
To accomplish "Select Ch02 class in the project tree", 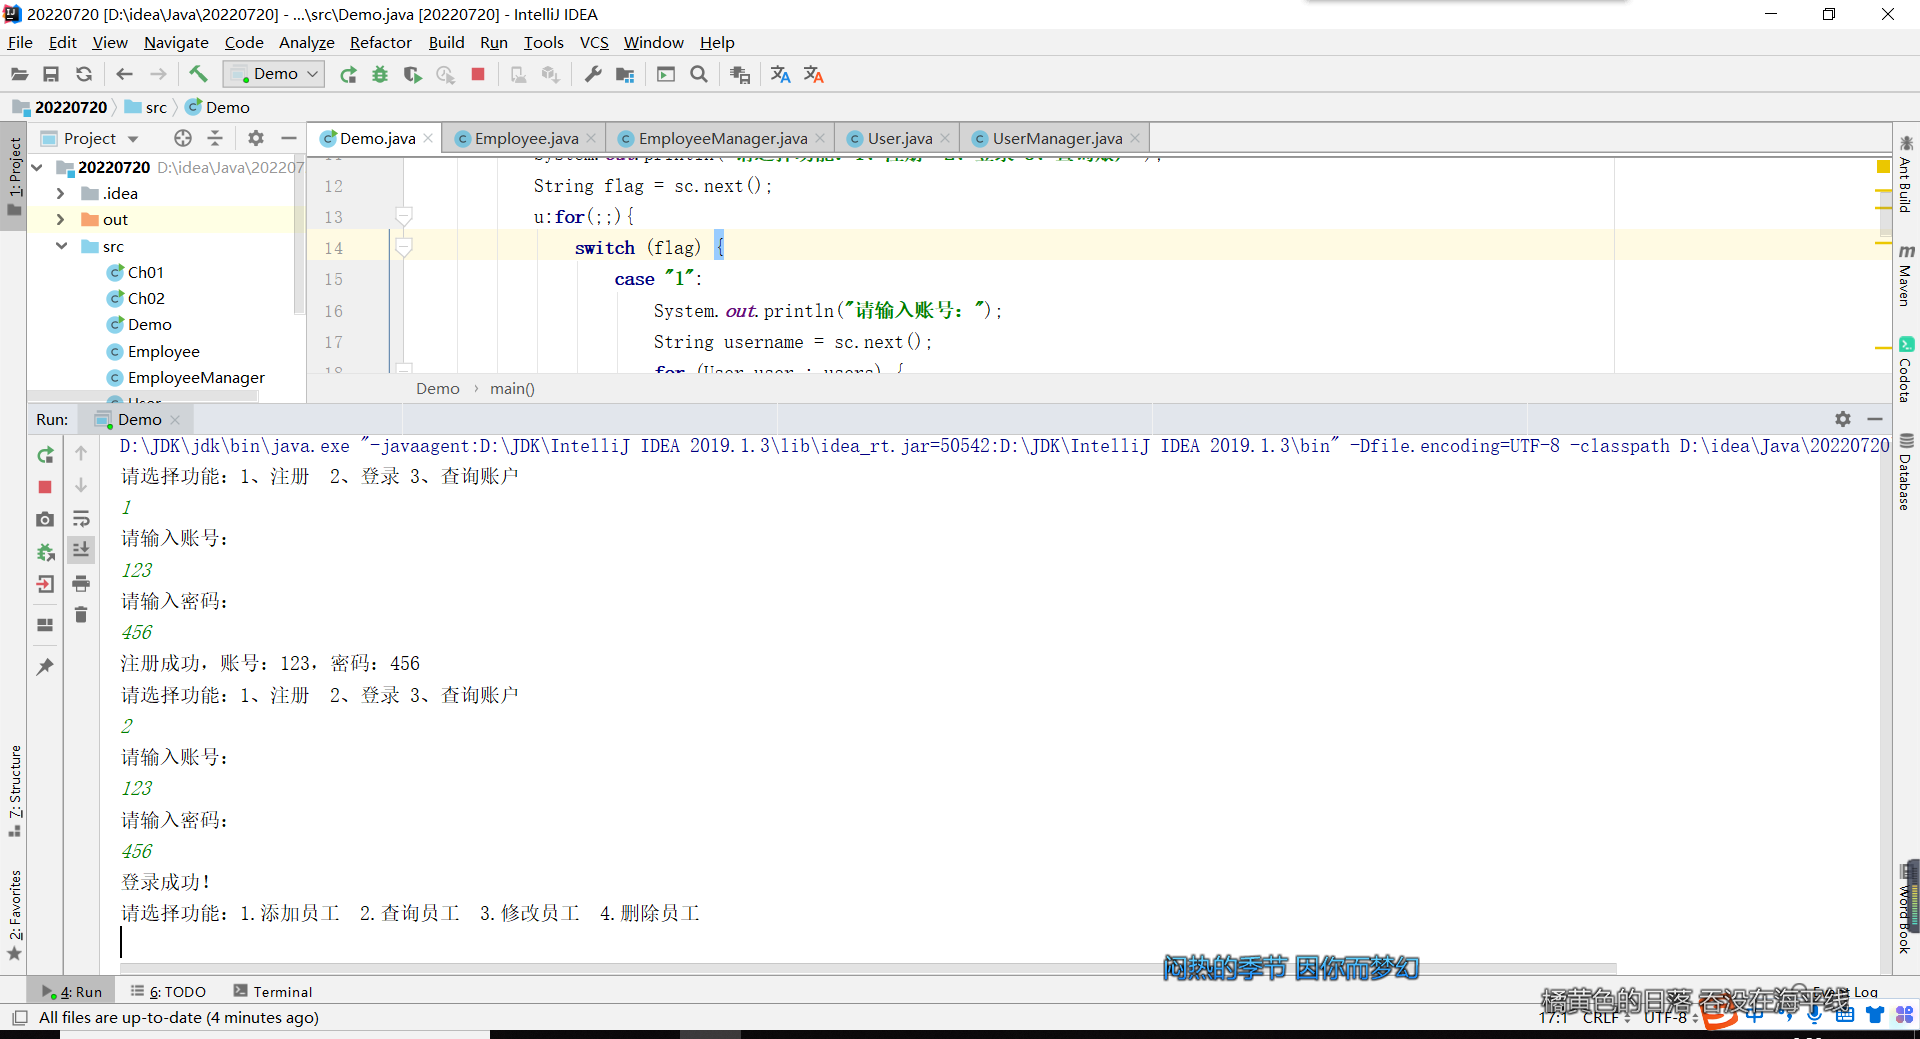I will [x=146, y=298].
